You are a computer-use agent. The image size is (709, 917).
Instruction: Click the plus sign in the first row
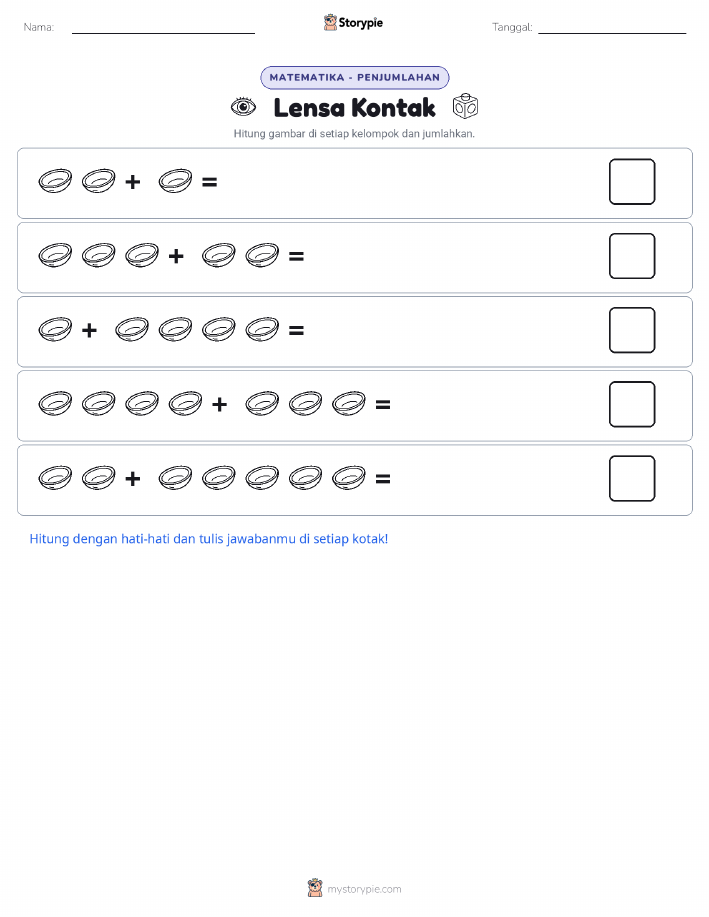pos(133,182)
